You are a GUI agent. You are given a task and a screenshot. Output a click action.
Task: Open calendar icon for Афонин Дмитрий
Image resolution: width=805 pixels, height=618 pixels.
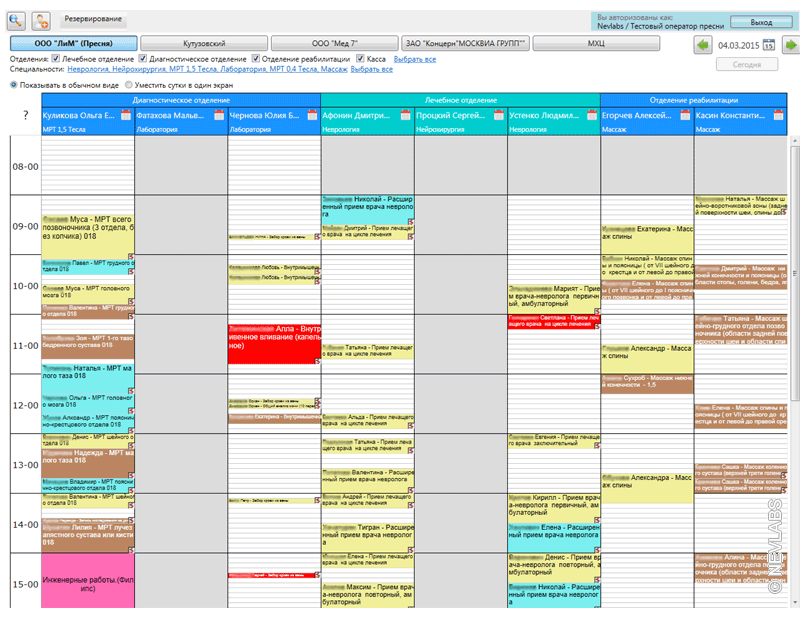[x=406, y=116]
